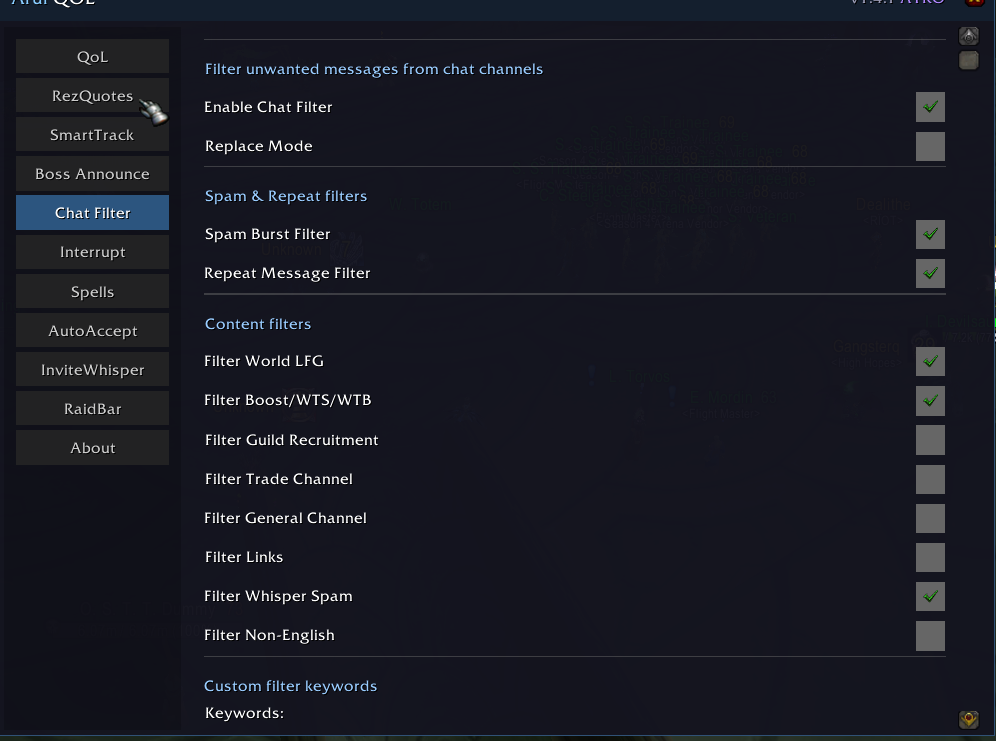Switch to the RezQuotes tab
Screen dimensions: 996x741
(92, 96)
